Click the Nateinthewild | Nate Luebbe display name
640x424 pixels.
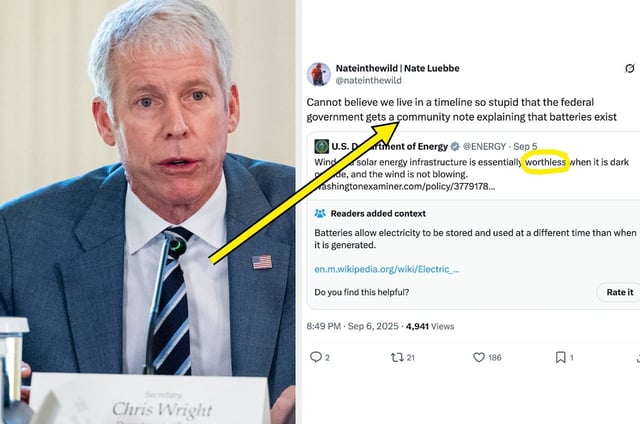click(398, 68)
